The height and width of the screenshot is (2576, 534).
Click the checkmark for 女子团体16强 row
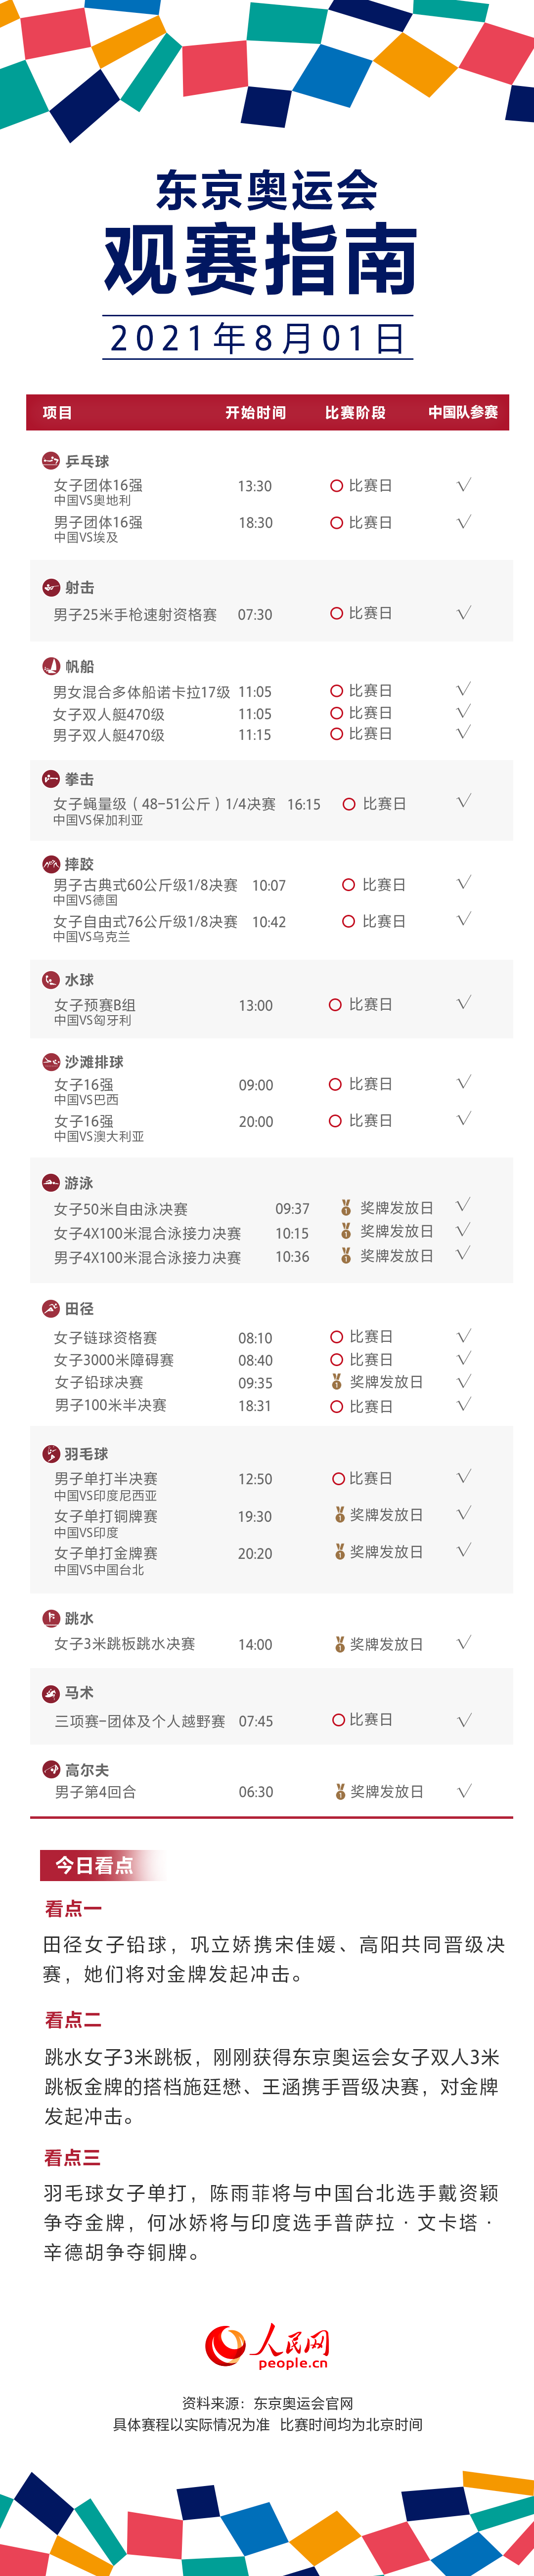pyautogui.click(x=464, y=485)
